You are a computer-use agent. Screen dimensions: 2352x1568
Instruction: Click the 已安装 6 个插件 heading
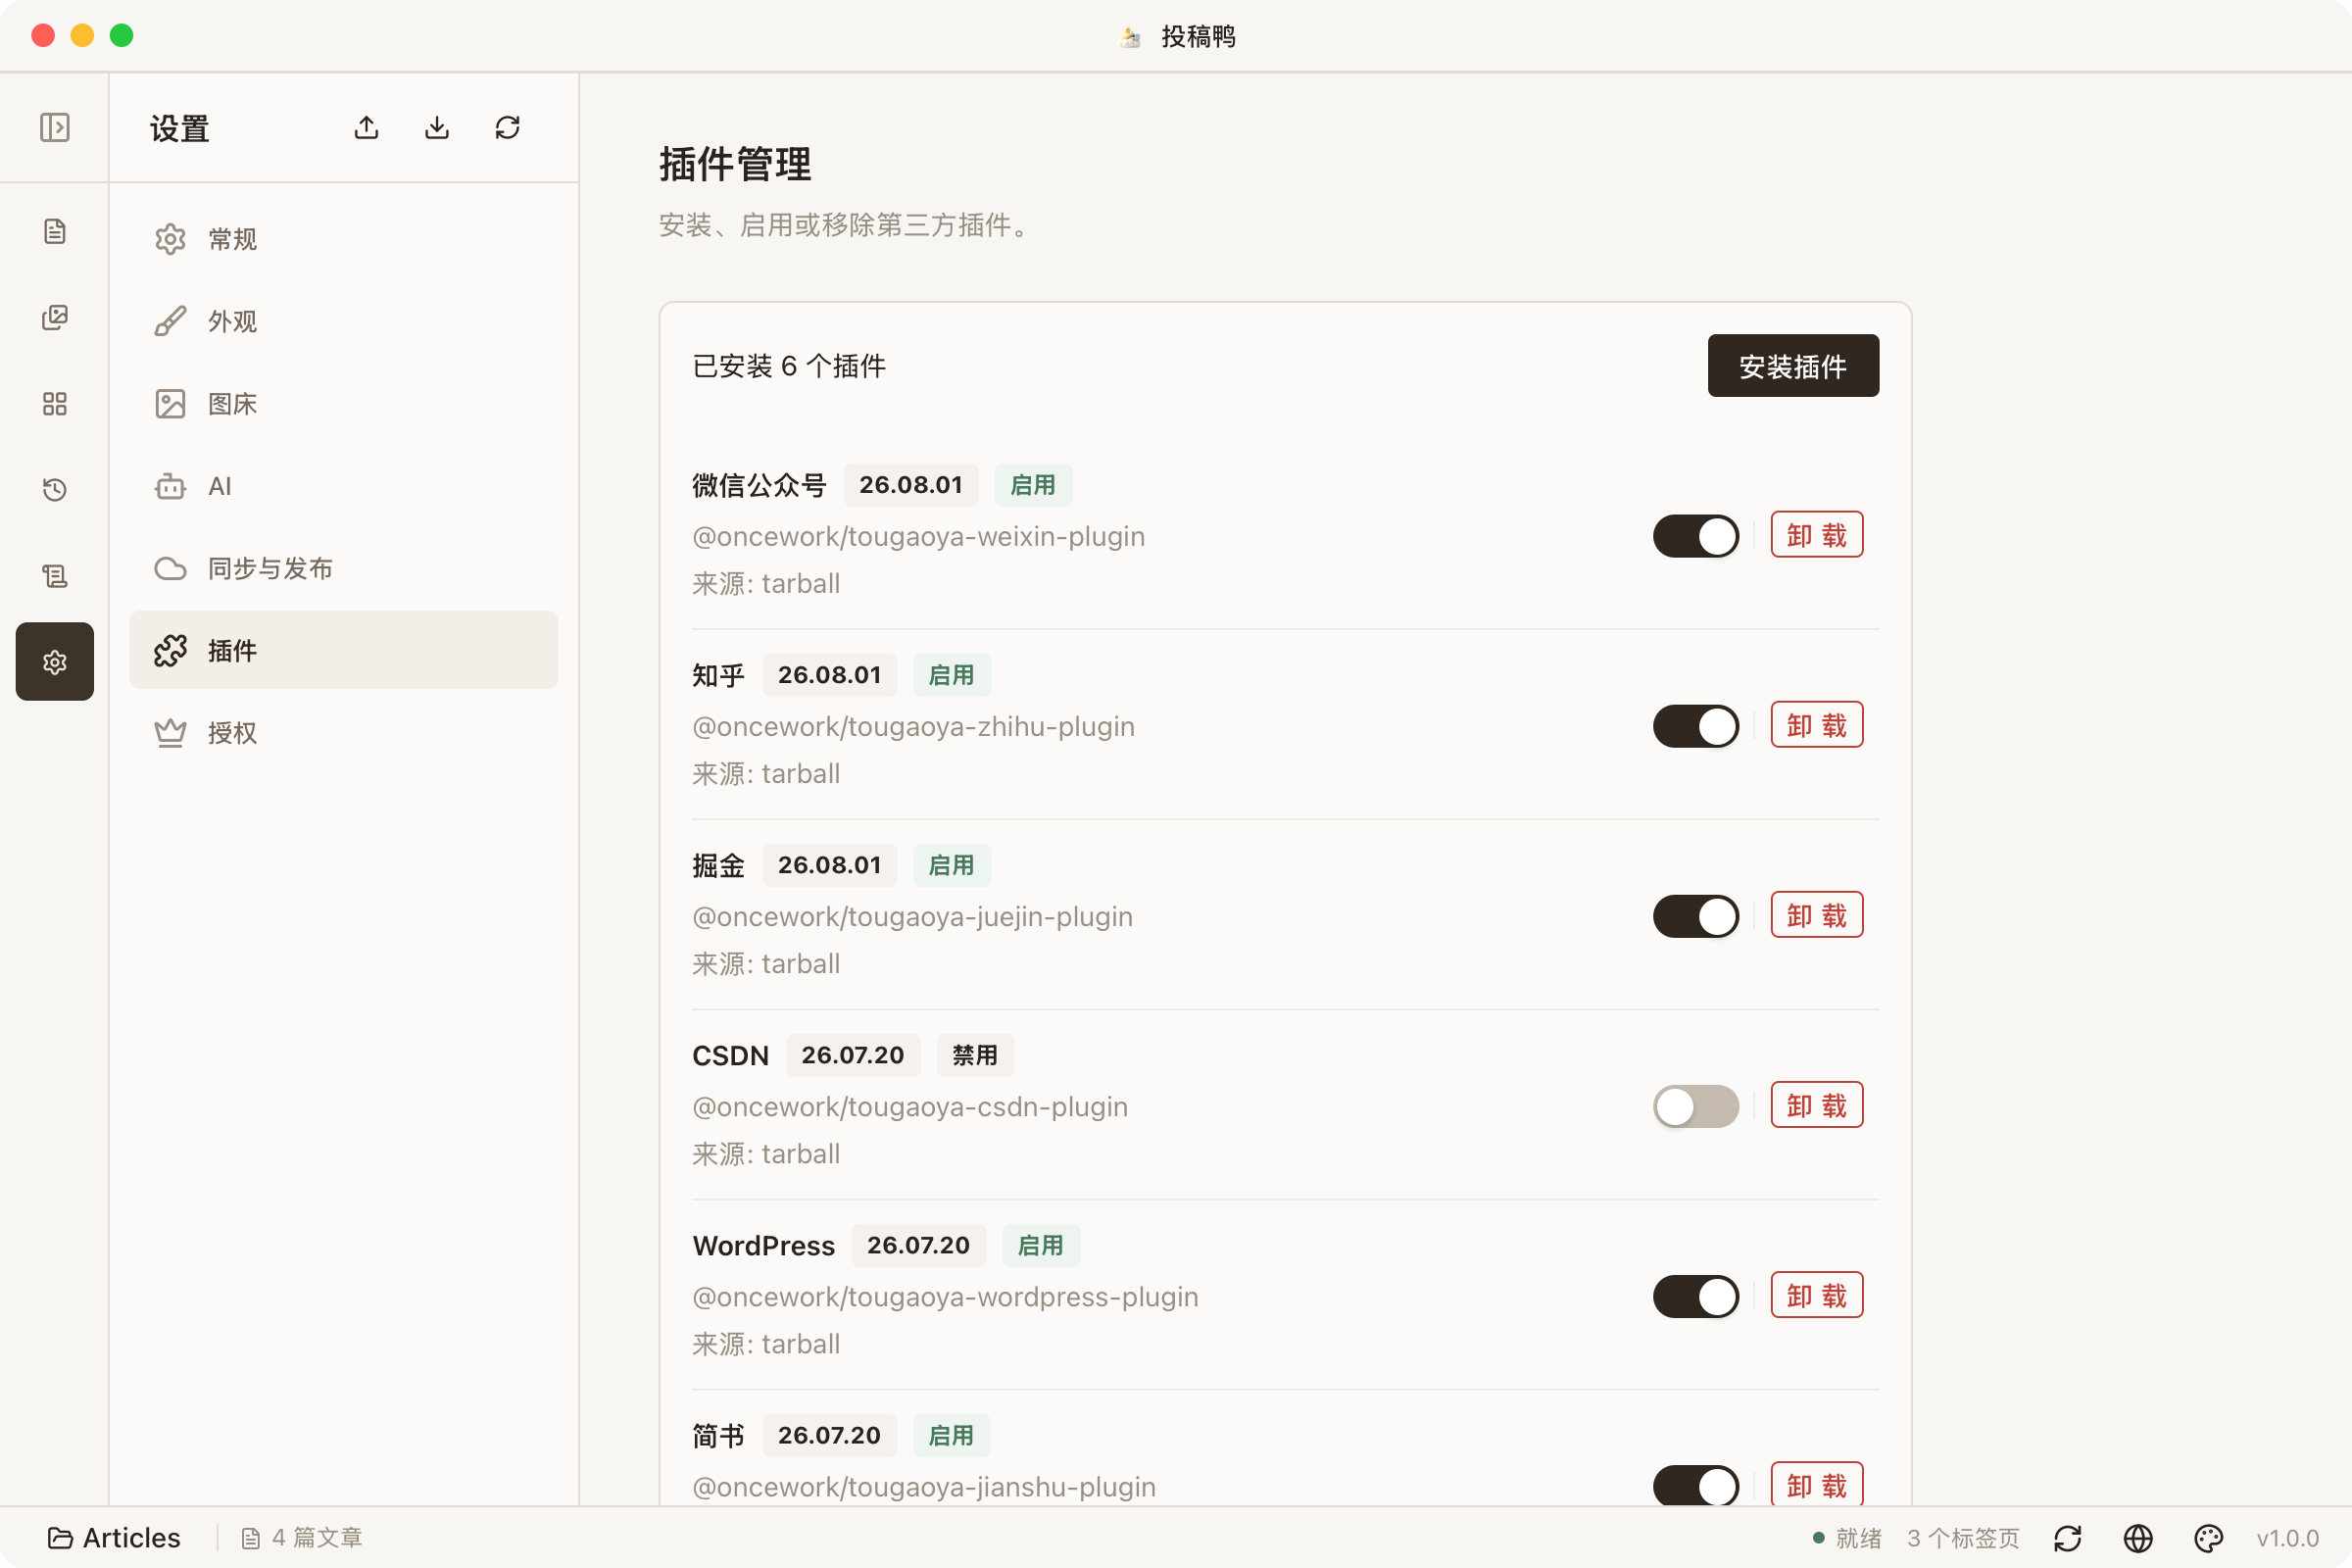pyautogui.click(x=789, y=366)
